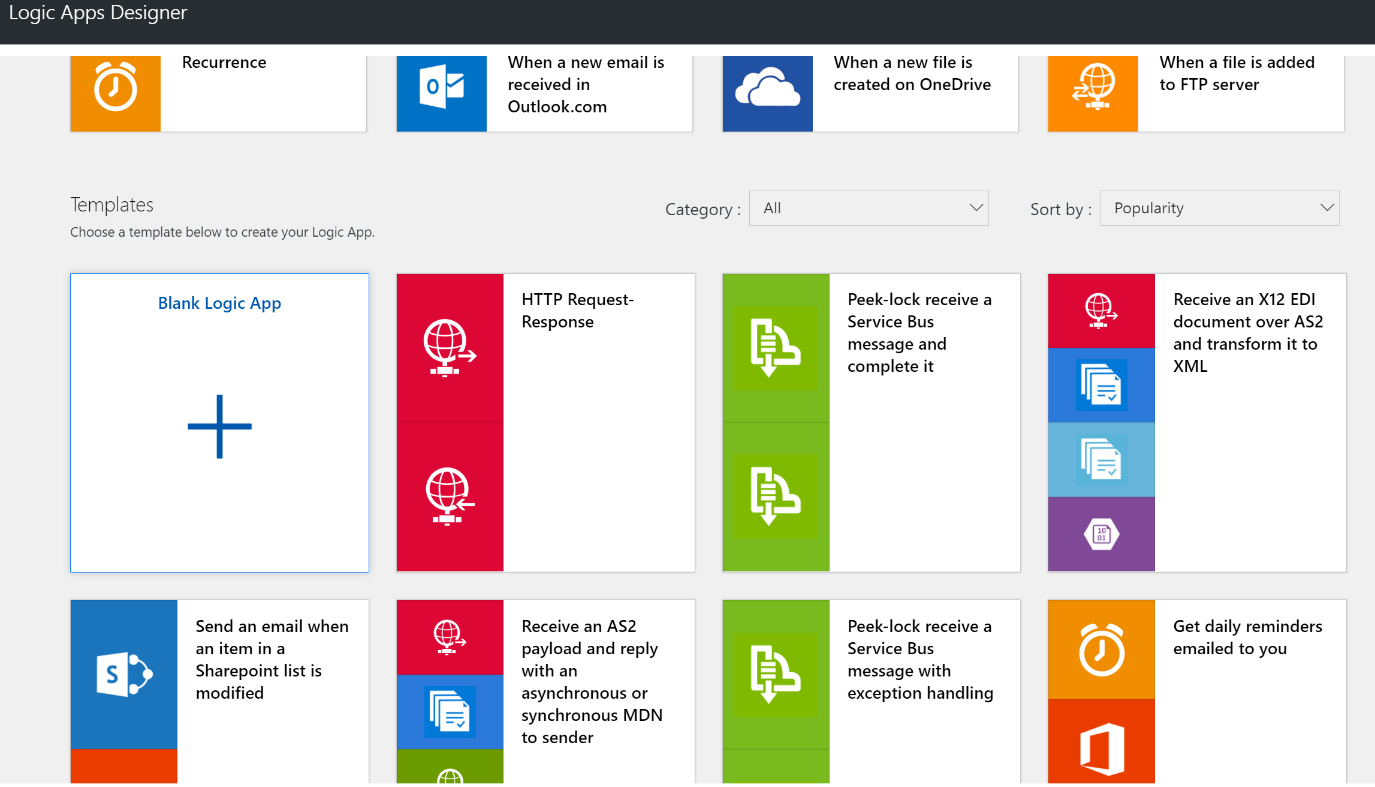Click the Recurrence alarm clock icon
This screenshot has width=1375, height=787.
pos(115,89)
